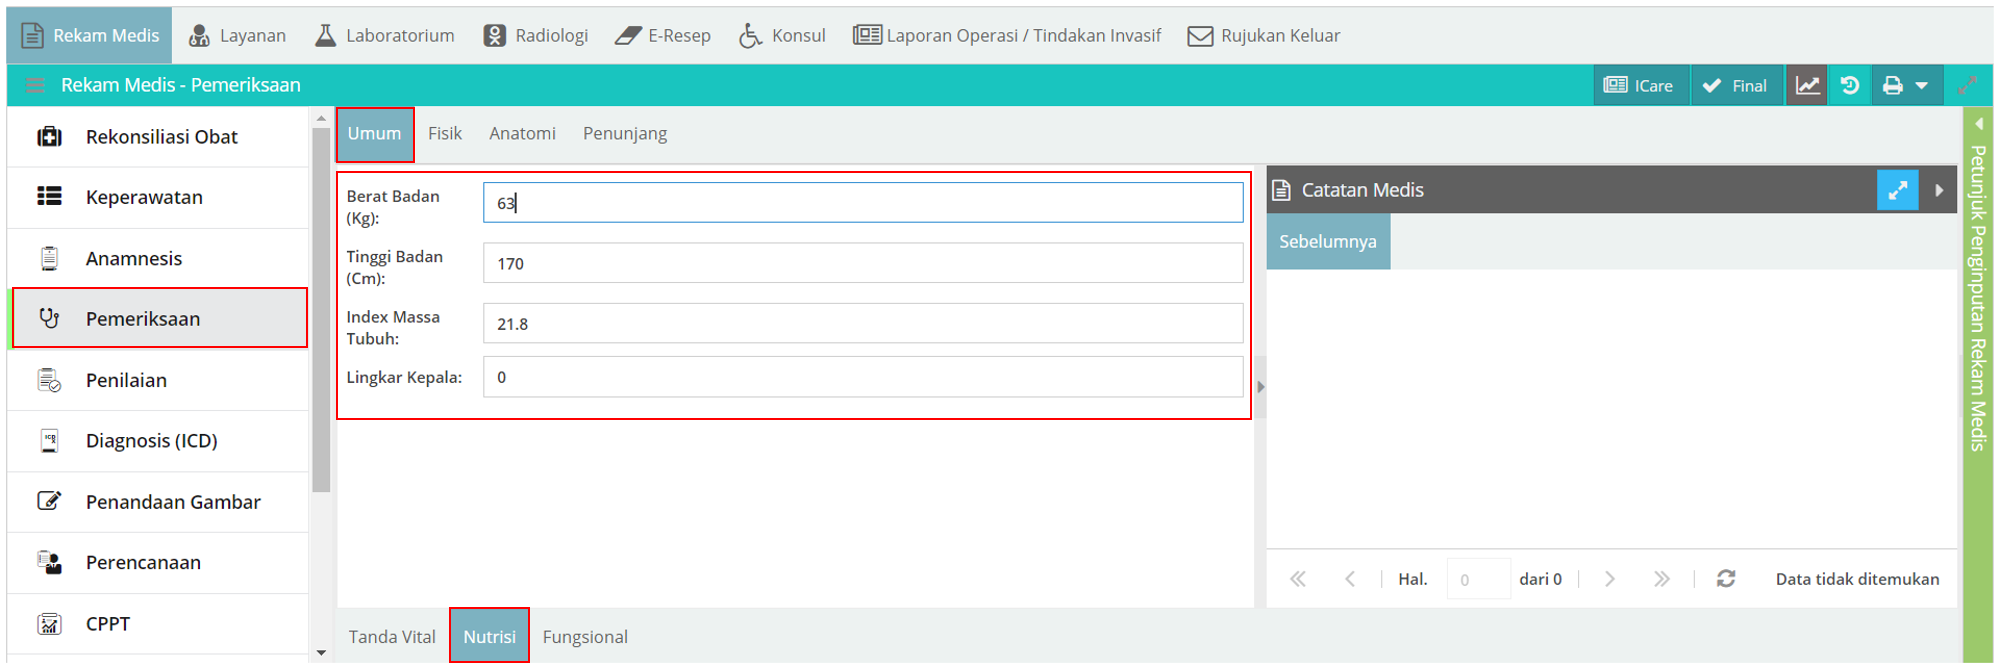Click the Lingkar Kepala field
Screen dimensions: 2000x667
tap(863, 377)
